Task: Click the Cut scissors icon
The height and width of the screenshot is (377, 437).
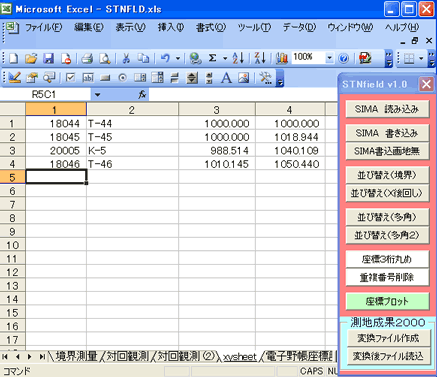Action: pyautogui.click(x=126, y=59)
